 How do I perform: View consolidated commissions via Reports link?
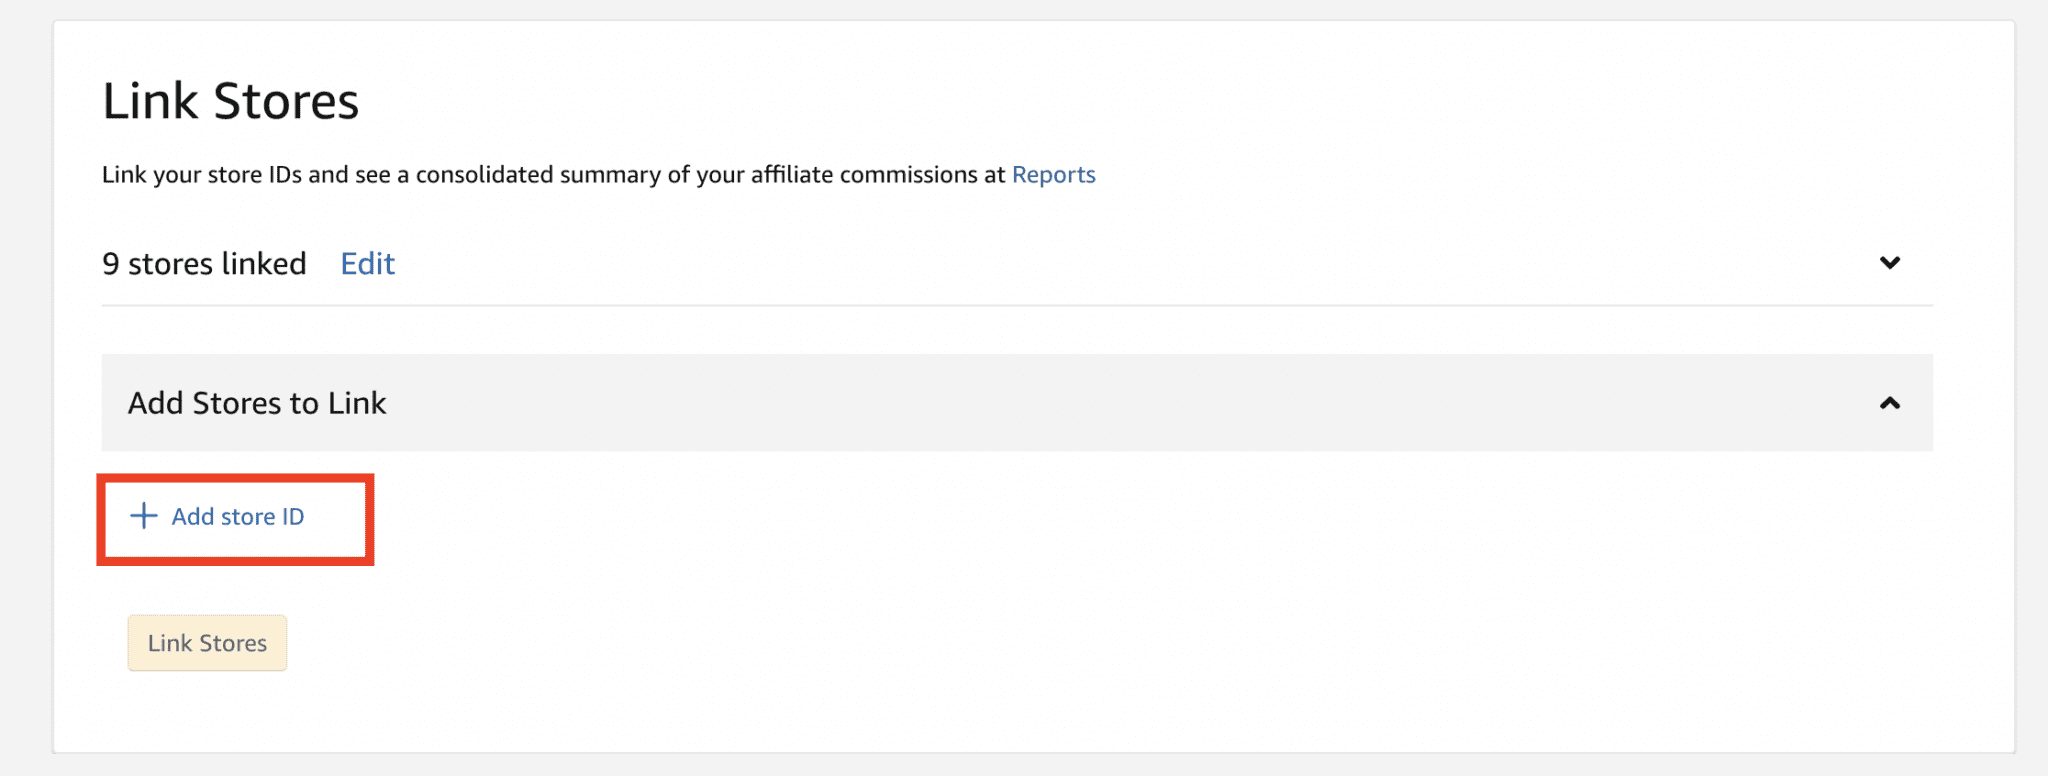tap(1052, 174)
